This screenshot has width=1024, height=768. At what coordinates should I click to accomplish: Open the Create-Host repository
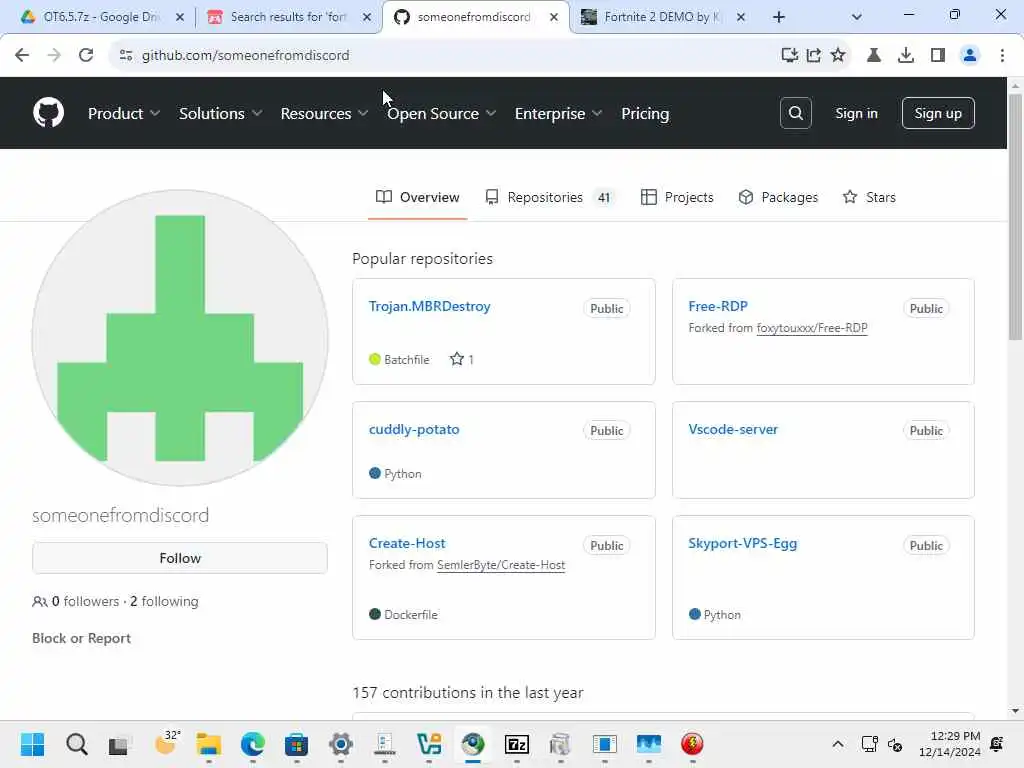407,543
